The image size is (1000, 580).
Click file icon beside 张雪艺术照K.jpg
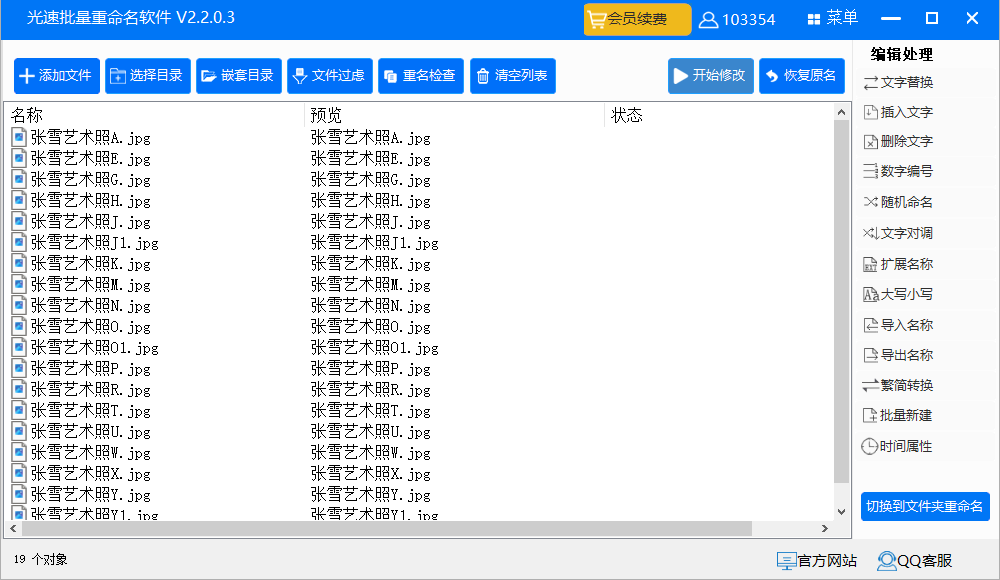click(19, 264)
